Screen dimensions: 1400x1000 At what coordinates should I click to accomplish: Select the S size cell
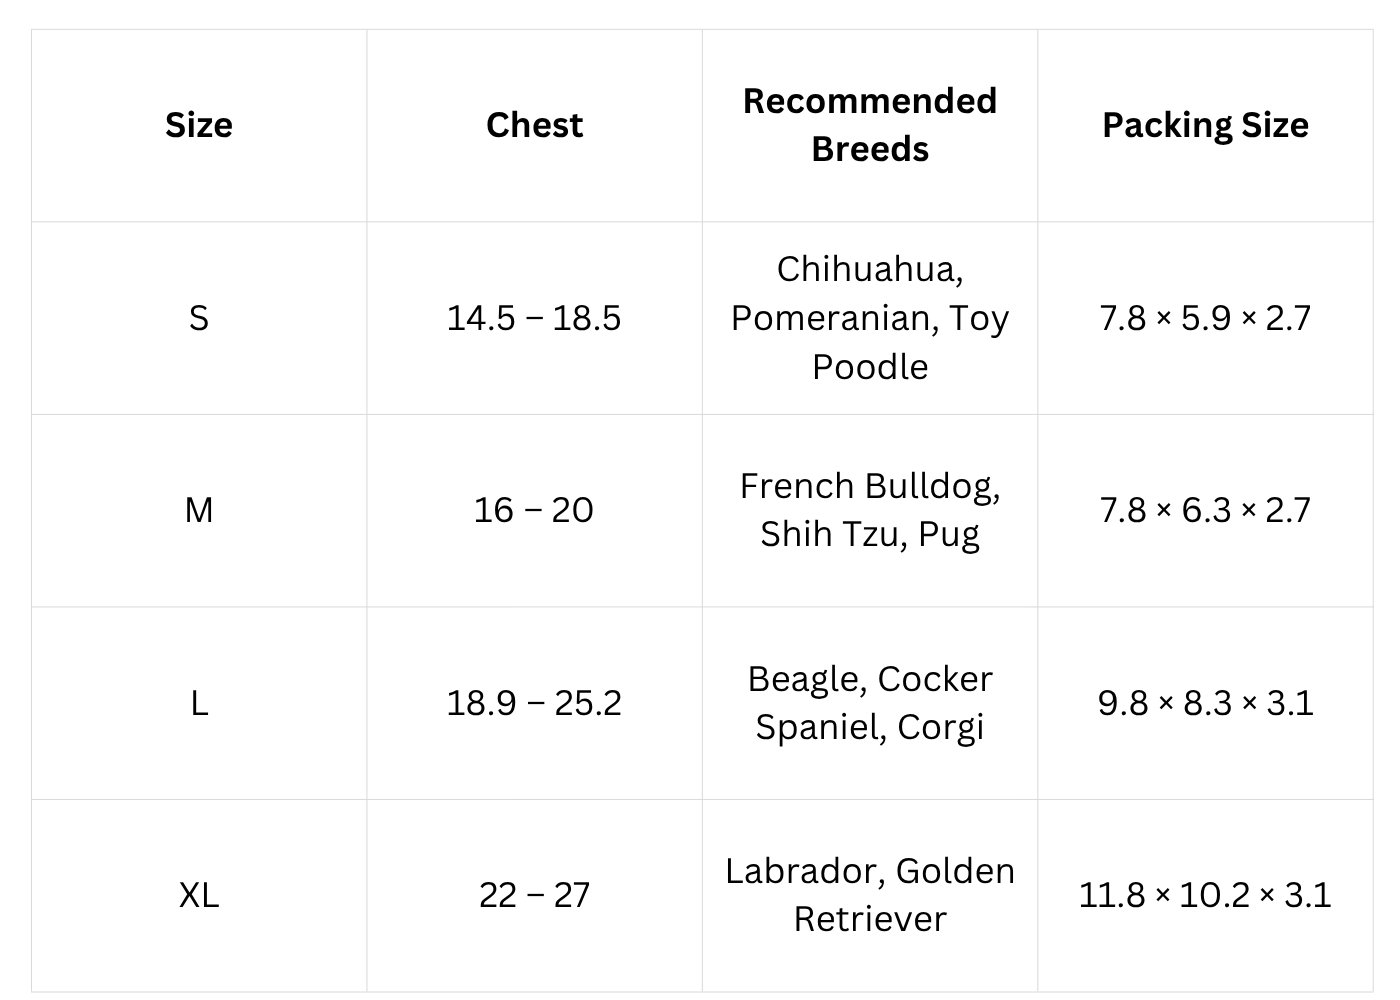[x=199, y=318]
